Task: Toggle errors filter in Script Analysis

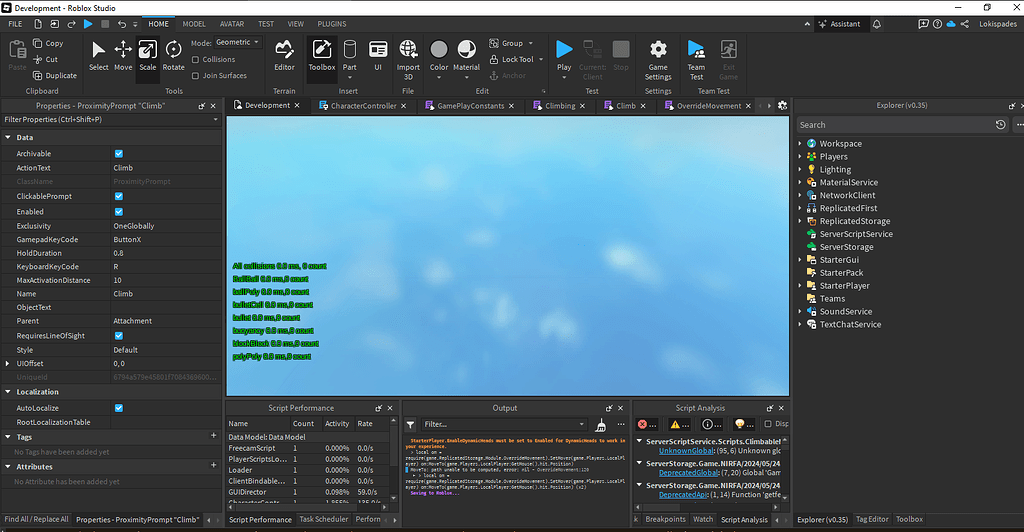Action: point(647,424)
